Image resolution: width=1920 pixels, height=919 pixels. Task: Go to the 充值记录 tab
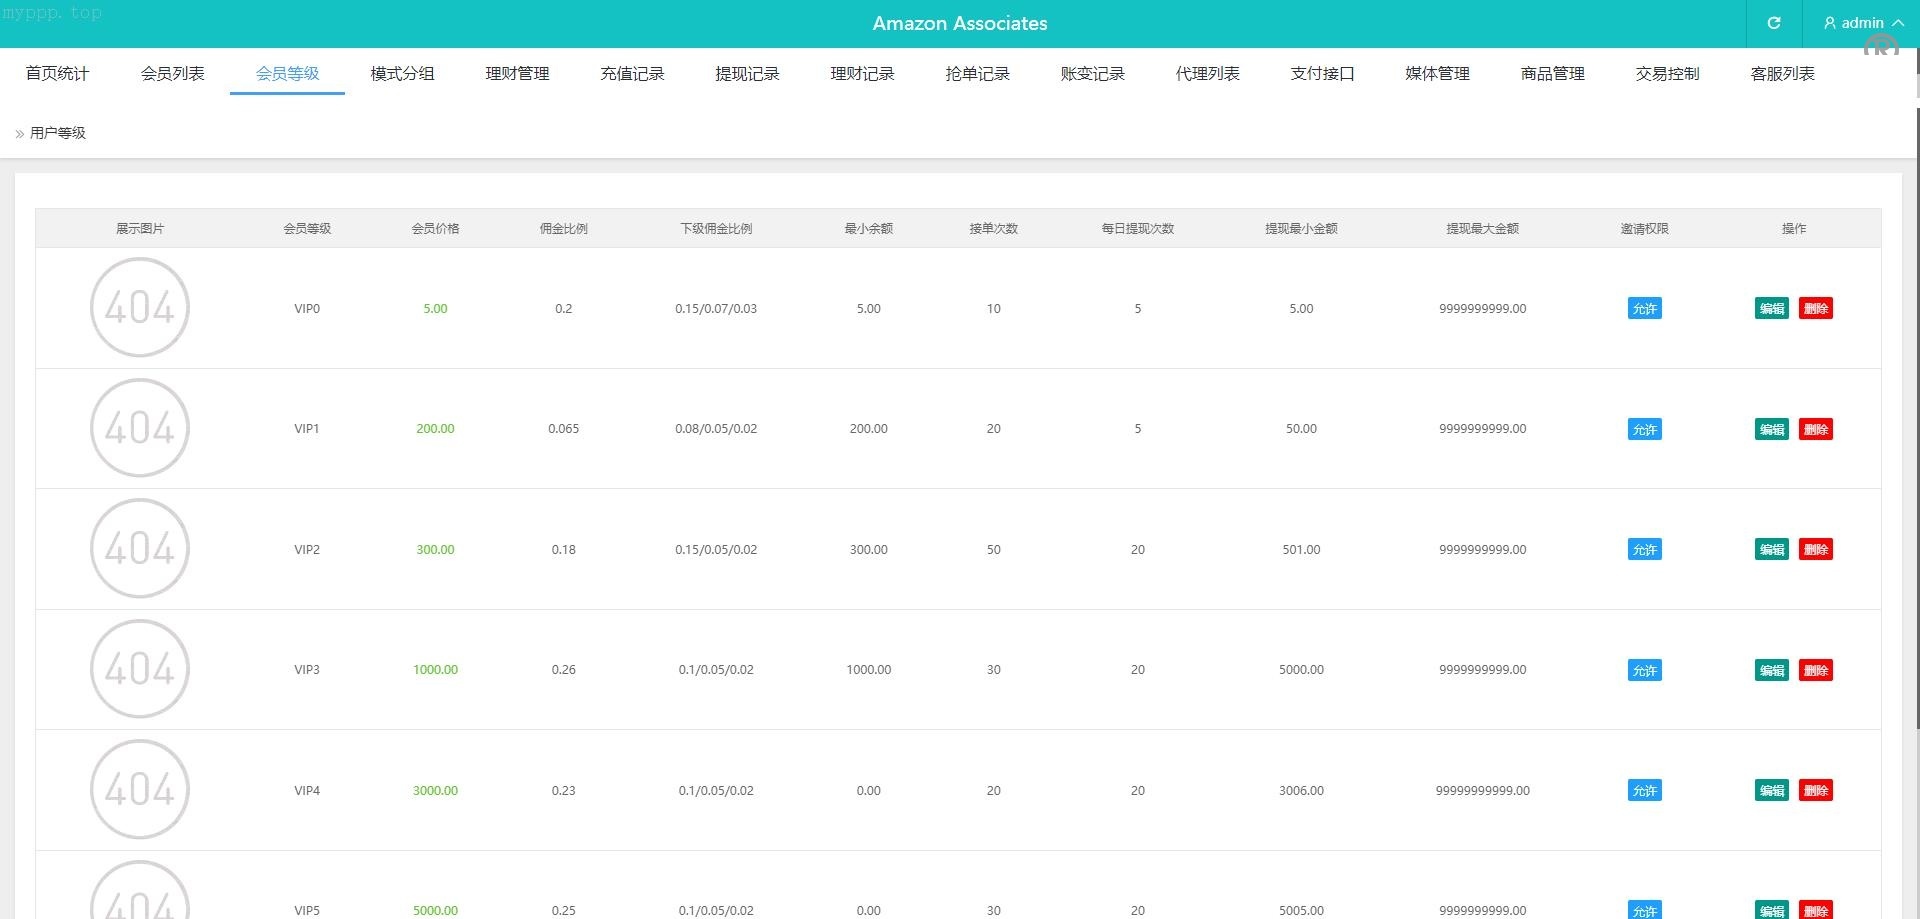[x=632, y=74]
